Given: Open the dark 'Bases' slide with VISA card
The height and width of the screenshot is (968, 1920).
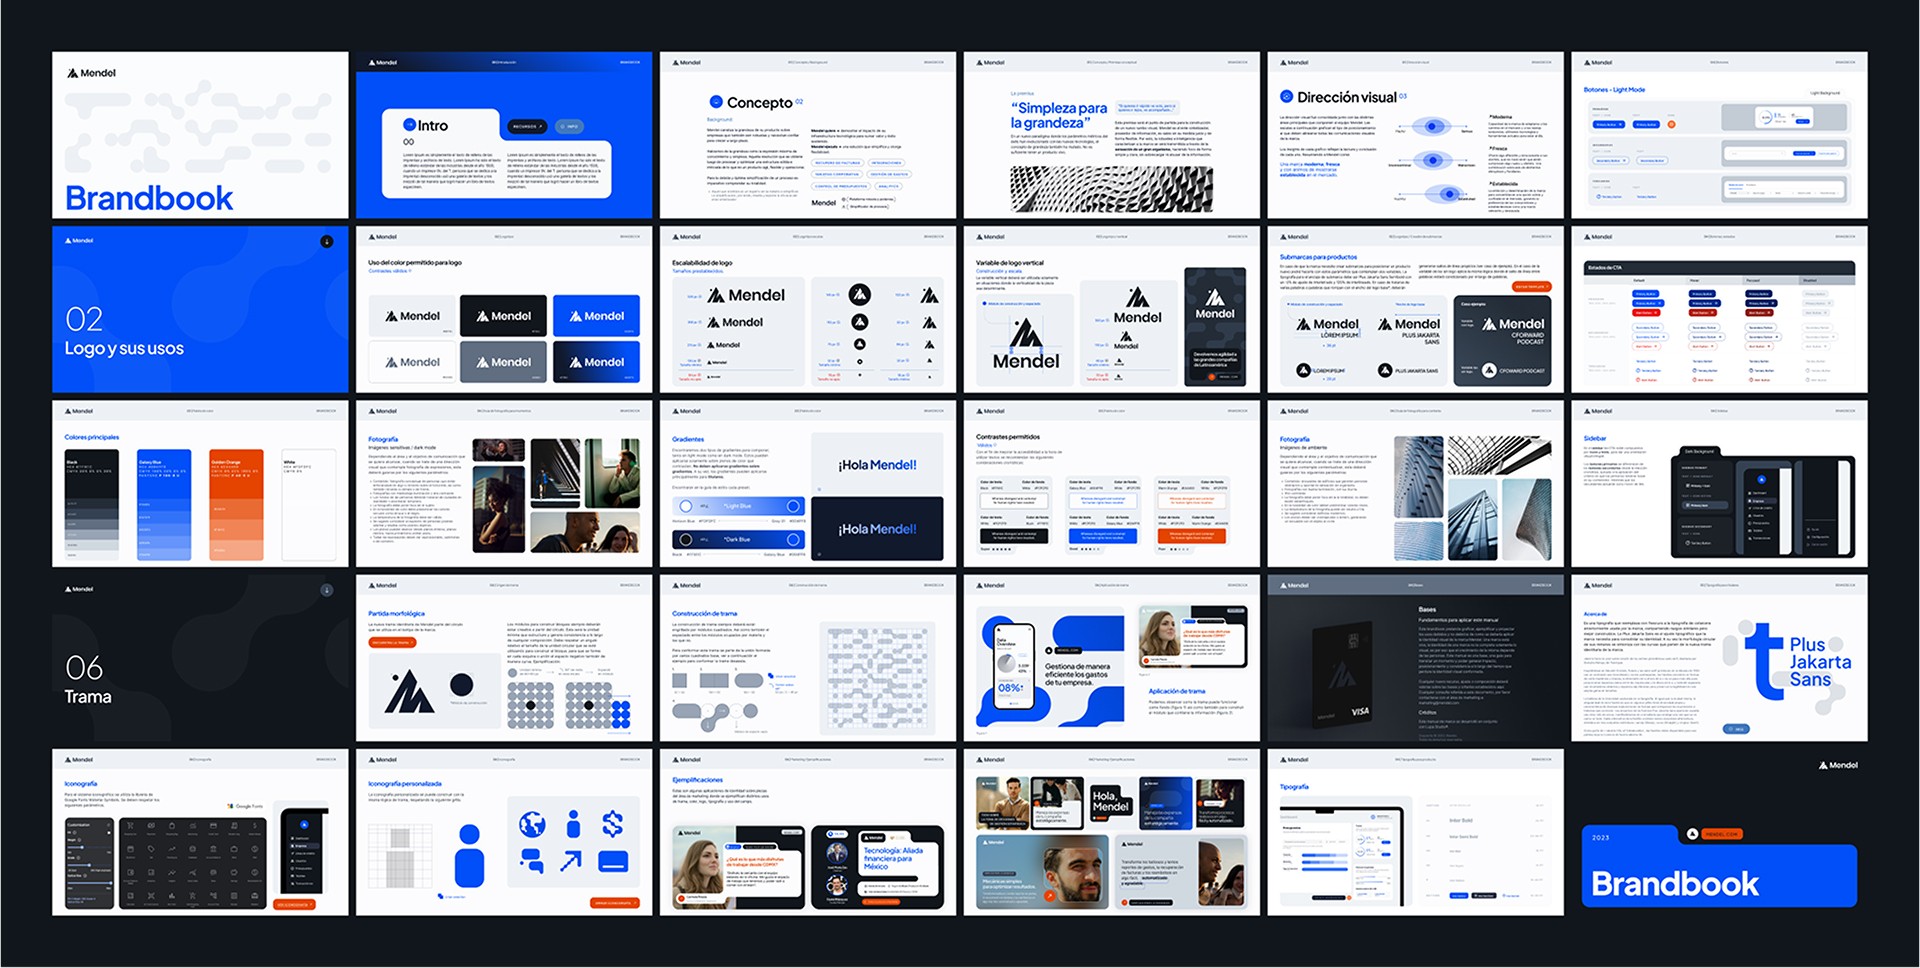Looking at the screenshot, I should click(x=1416, y=658).
